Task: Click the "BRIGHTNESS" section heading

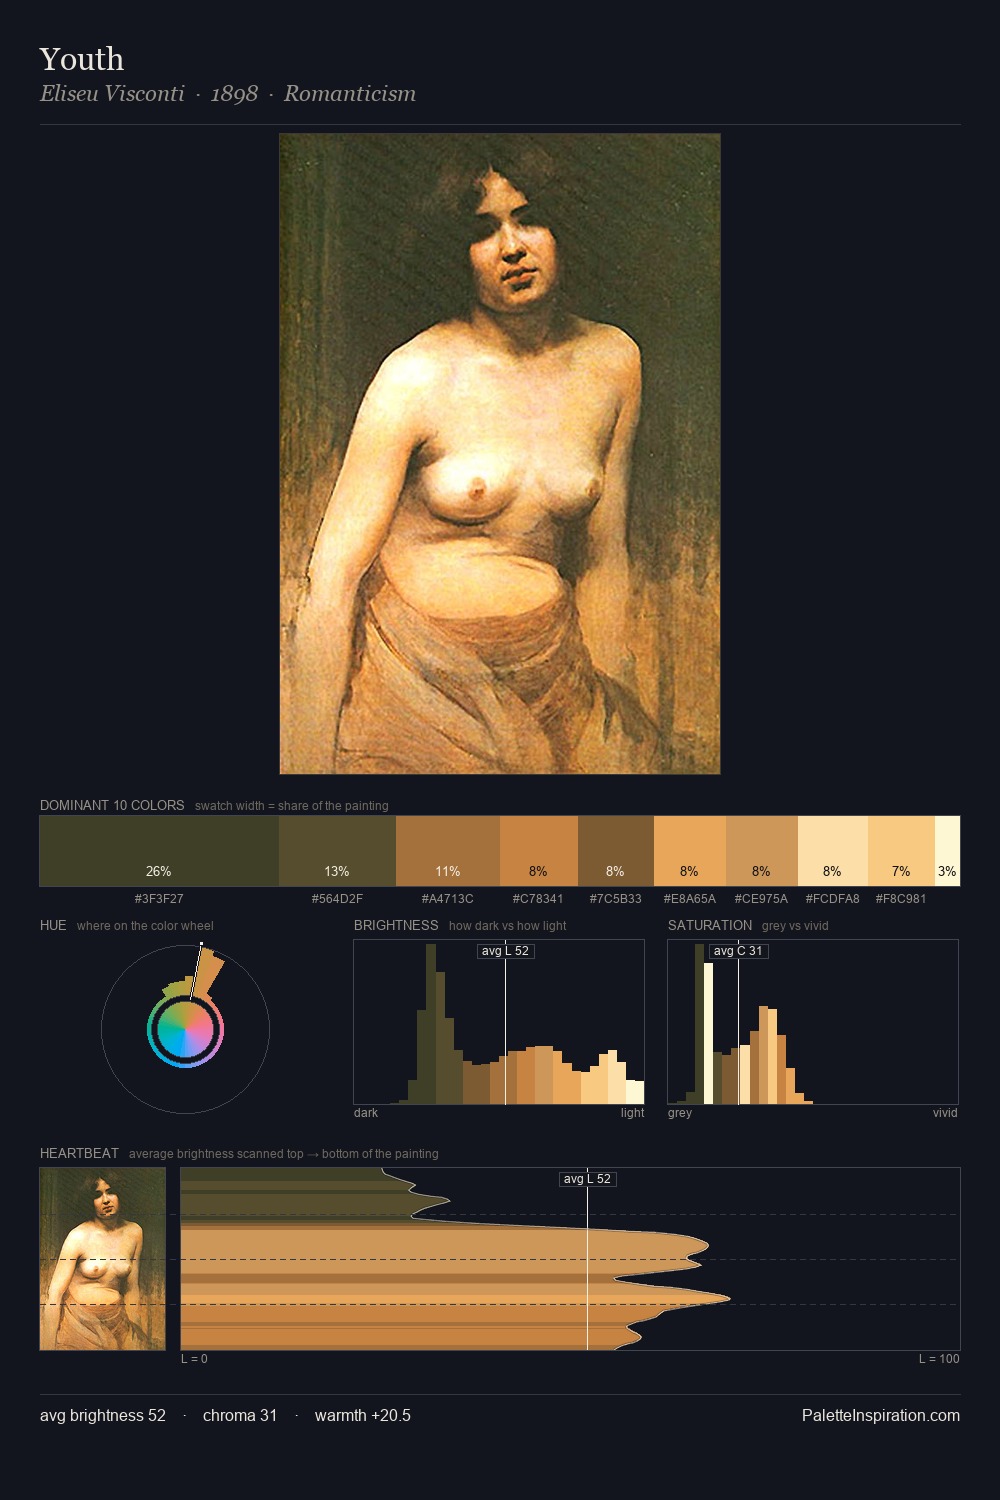Action: tap(396, 925)
